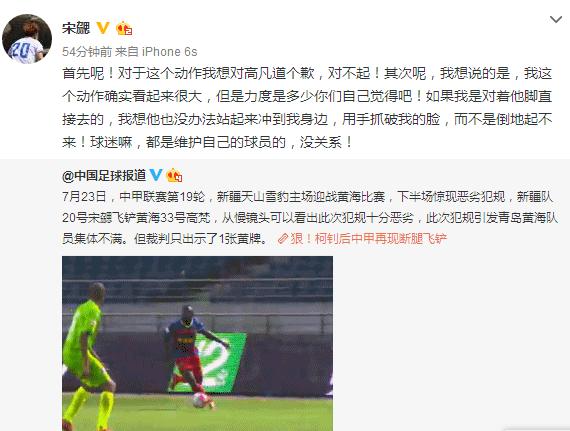Open the post options chevron menu
This screenshot has width=570, height=431.
click(556, 20)
